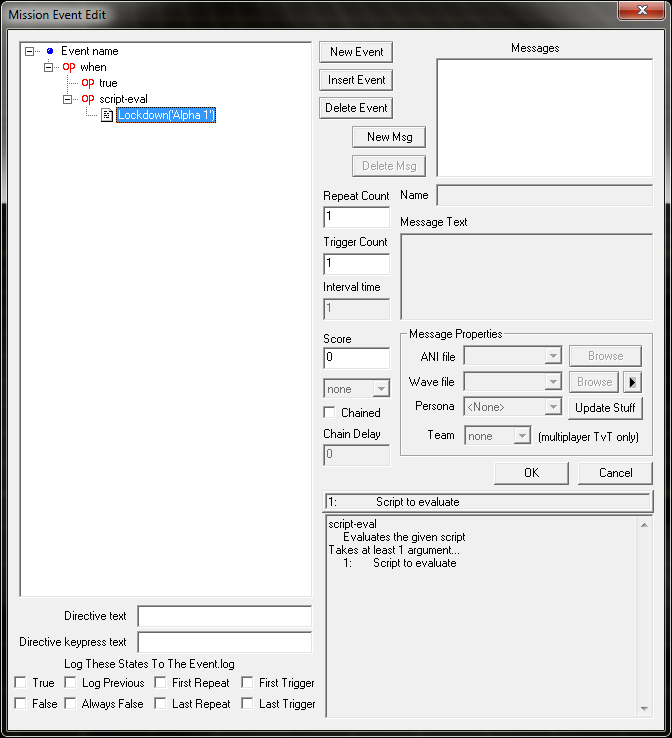Collapse the 'when' operator node
Screen dimensions: 672x738
pyautogui.click(x=49, y=67)
